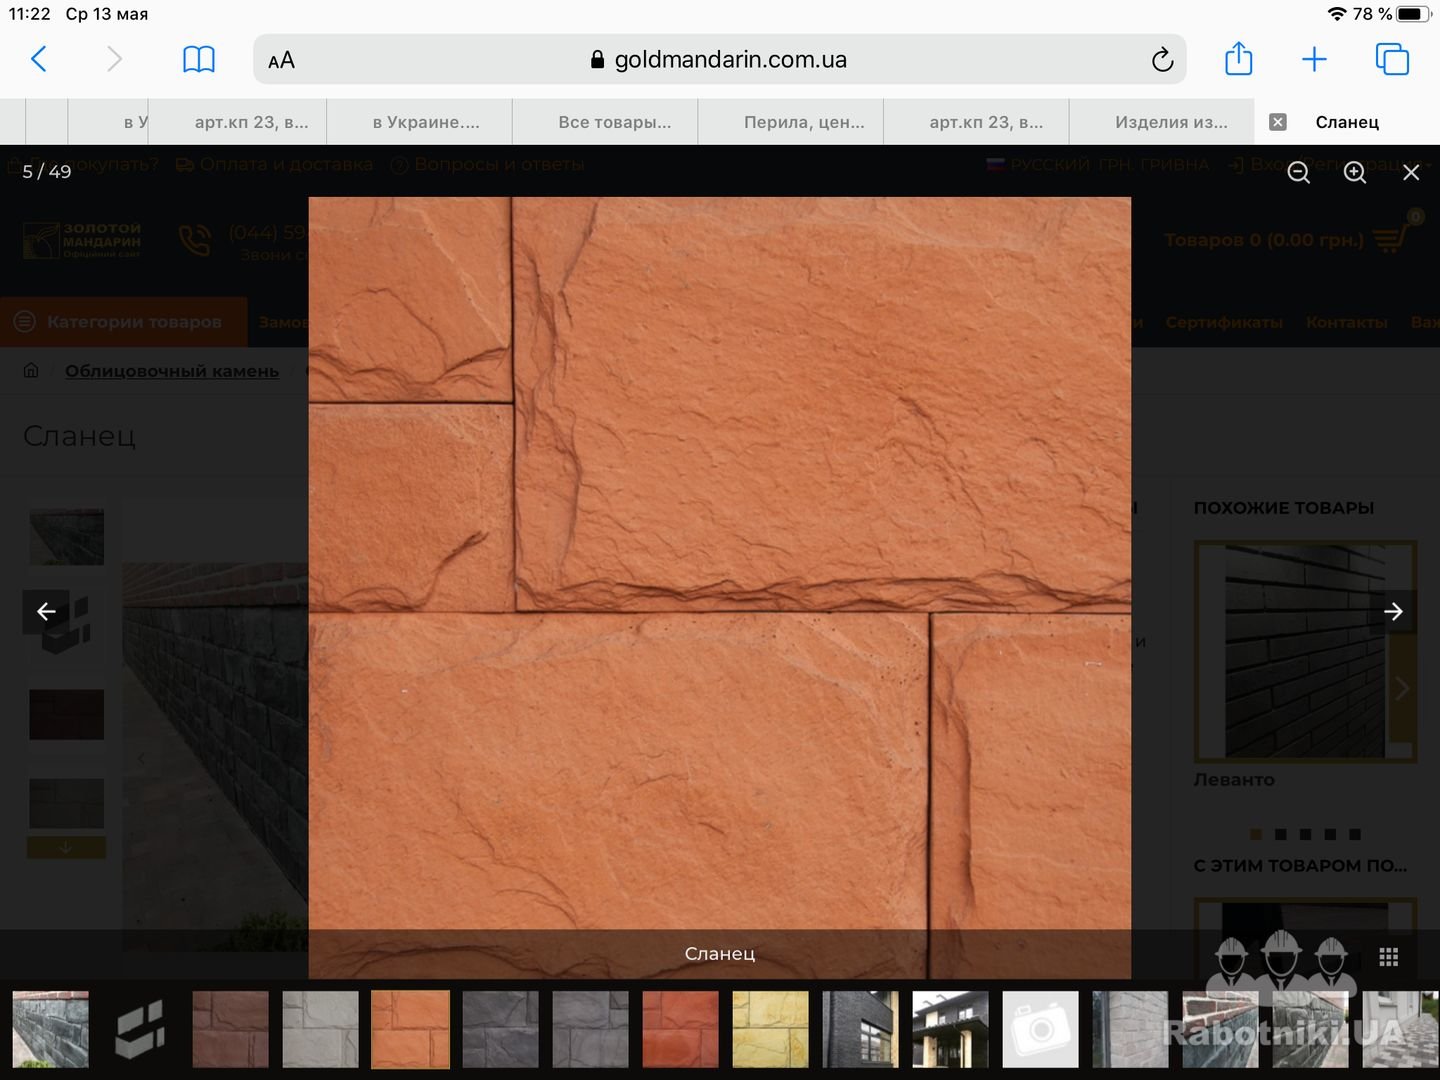Click the 5 / 49 image counter
1440x1080 pixels.
point(47,172)
